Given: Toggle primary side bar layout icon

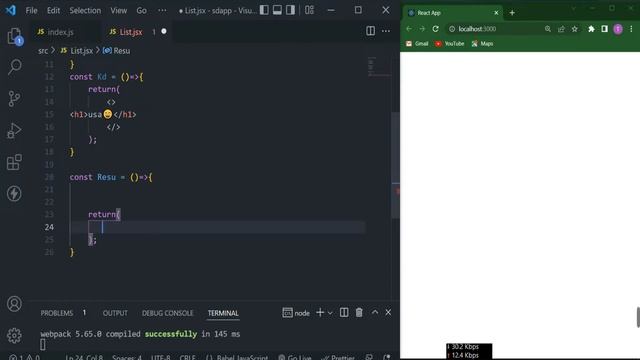Looking at the screenshot, I should (264, 10).
